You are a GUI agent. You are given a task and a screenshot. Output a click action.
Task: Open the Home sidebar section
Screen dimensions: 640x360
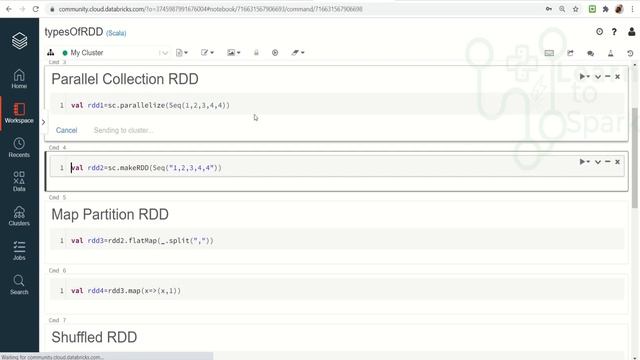point(19,79)
